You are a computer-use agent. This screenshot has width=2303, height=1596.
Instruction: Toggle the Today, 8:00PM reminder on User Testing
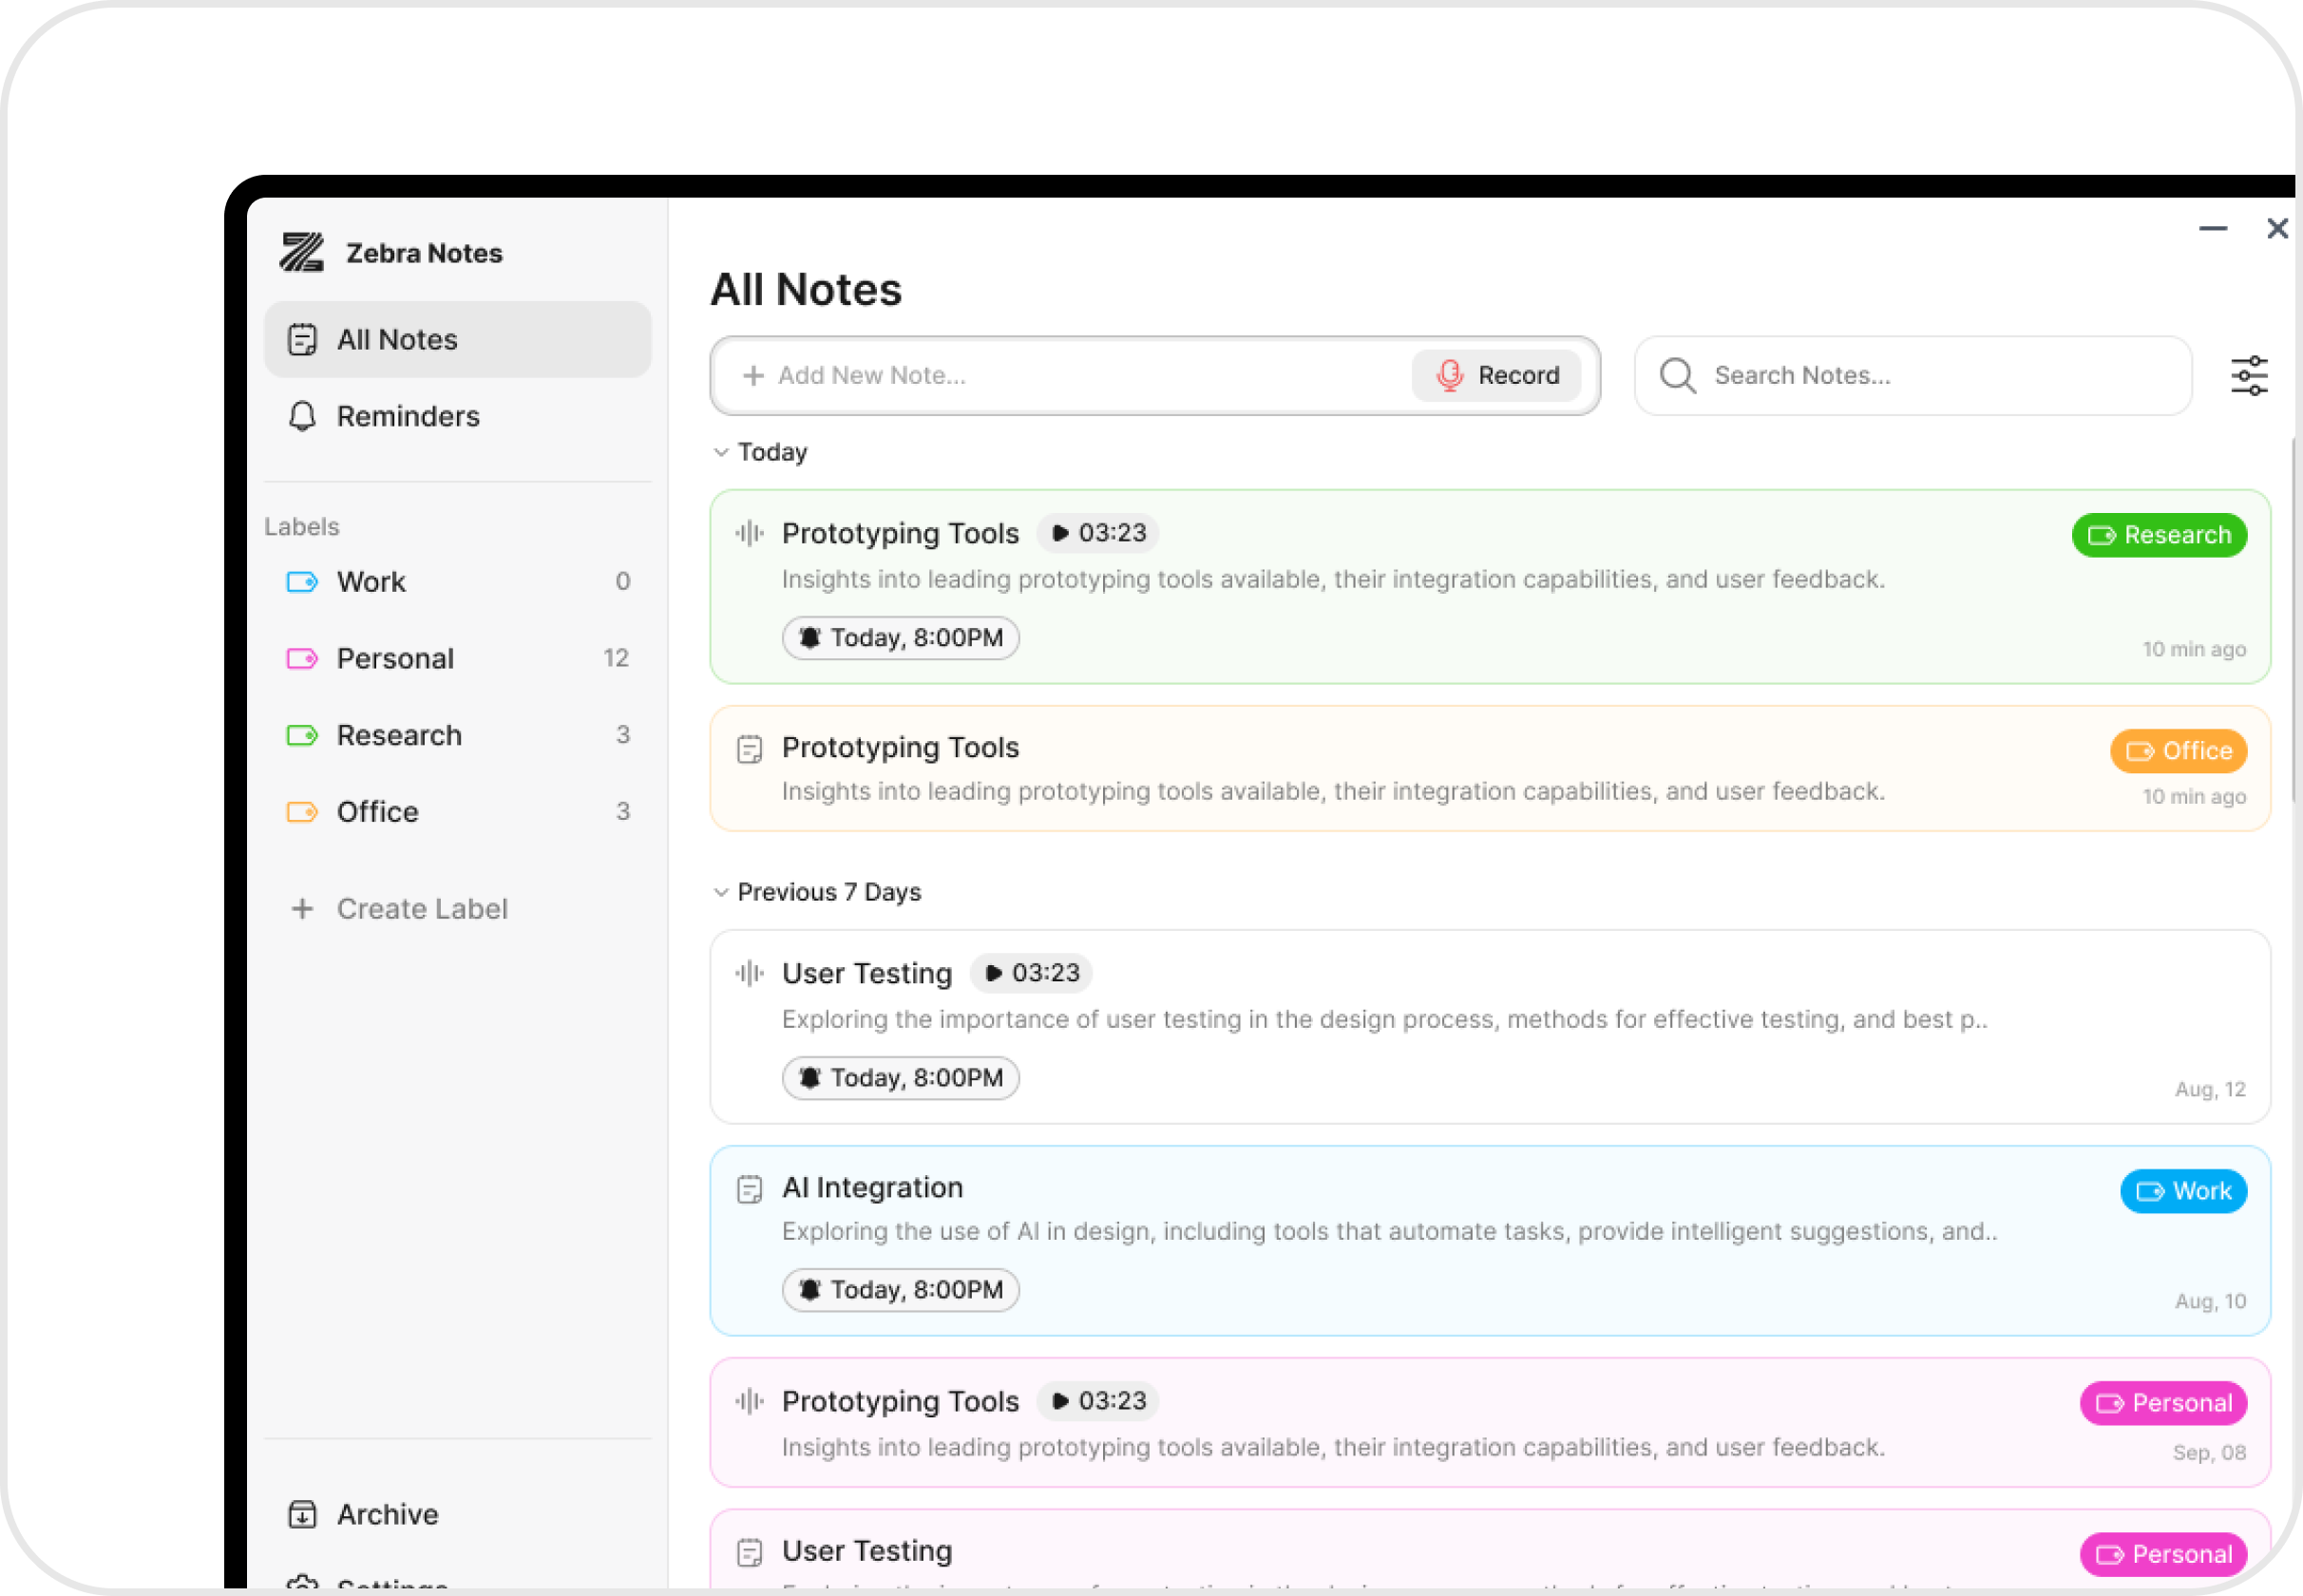tap(899, 1077)
